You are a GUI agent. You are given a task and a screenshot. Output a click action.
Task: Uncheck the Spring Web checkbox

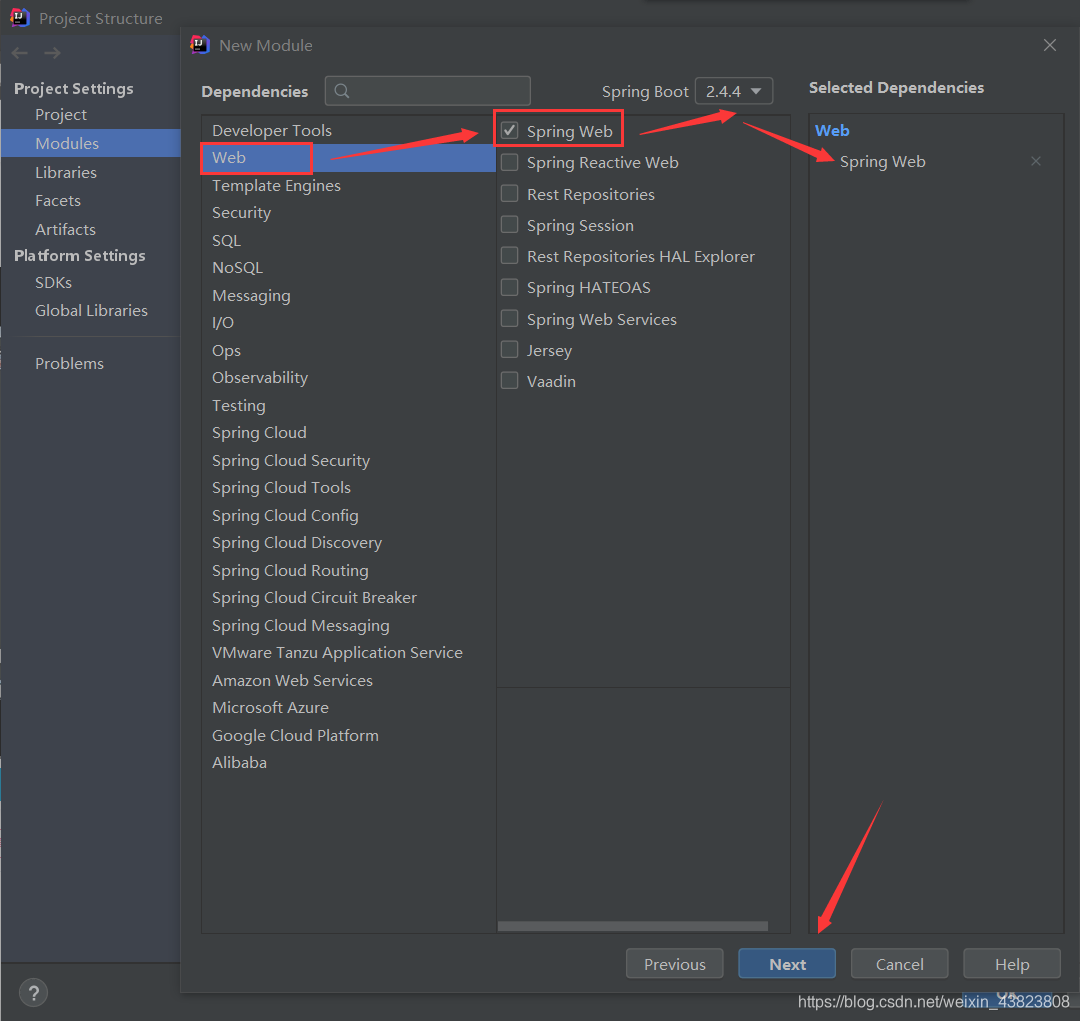(x=510, y=130)
